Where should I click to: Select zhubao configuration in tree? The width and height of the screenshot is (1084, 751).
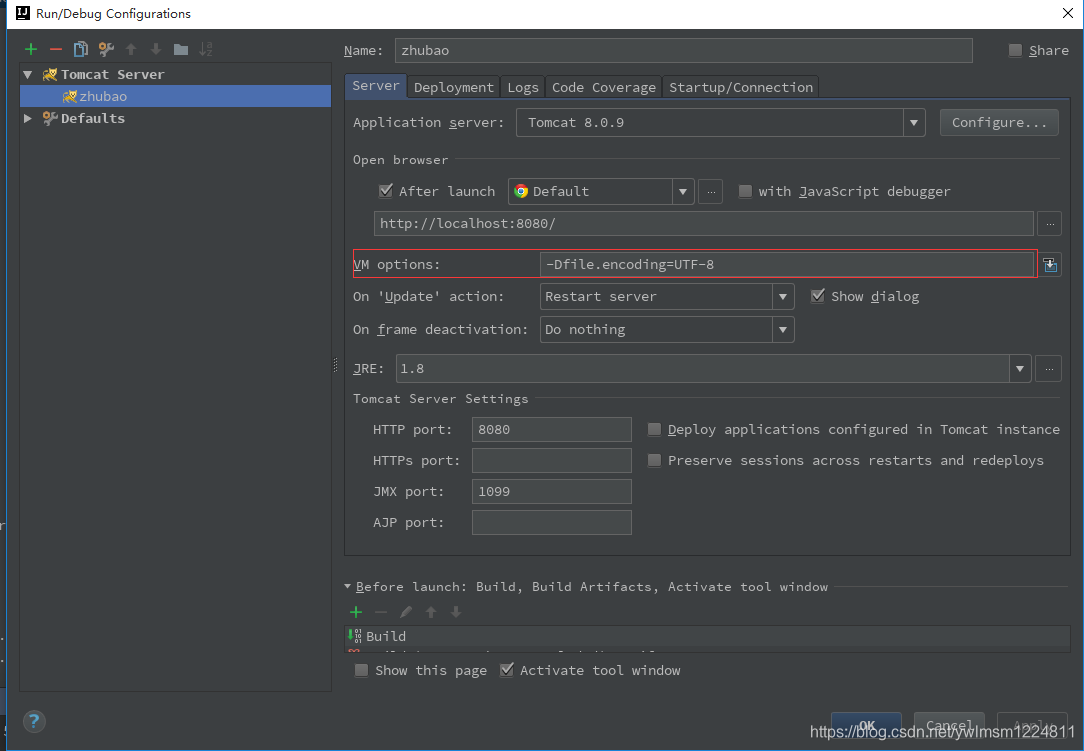[x=176, y=96]
